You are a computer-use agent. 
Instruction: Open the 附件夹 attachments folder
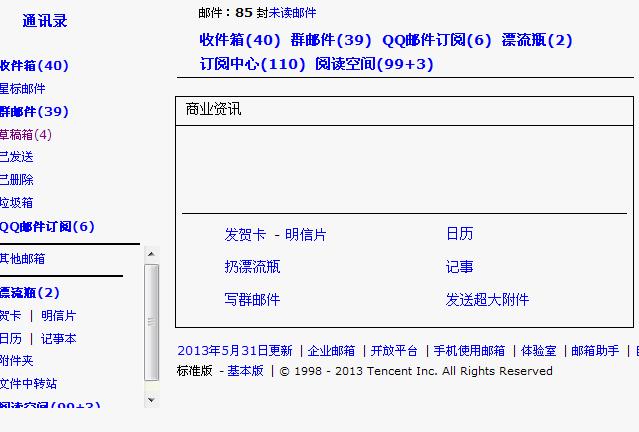16,361
